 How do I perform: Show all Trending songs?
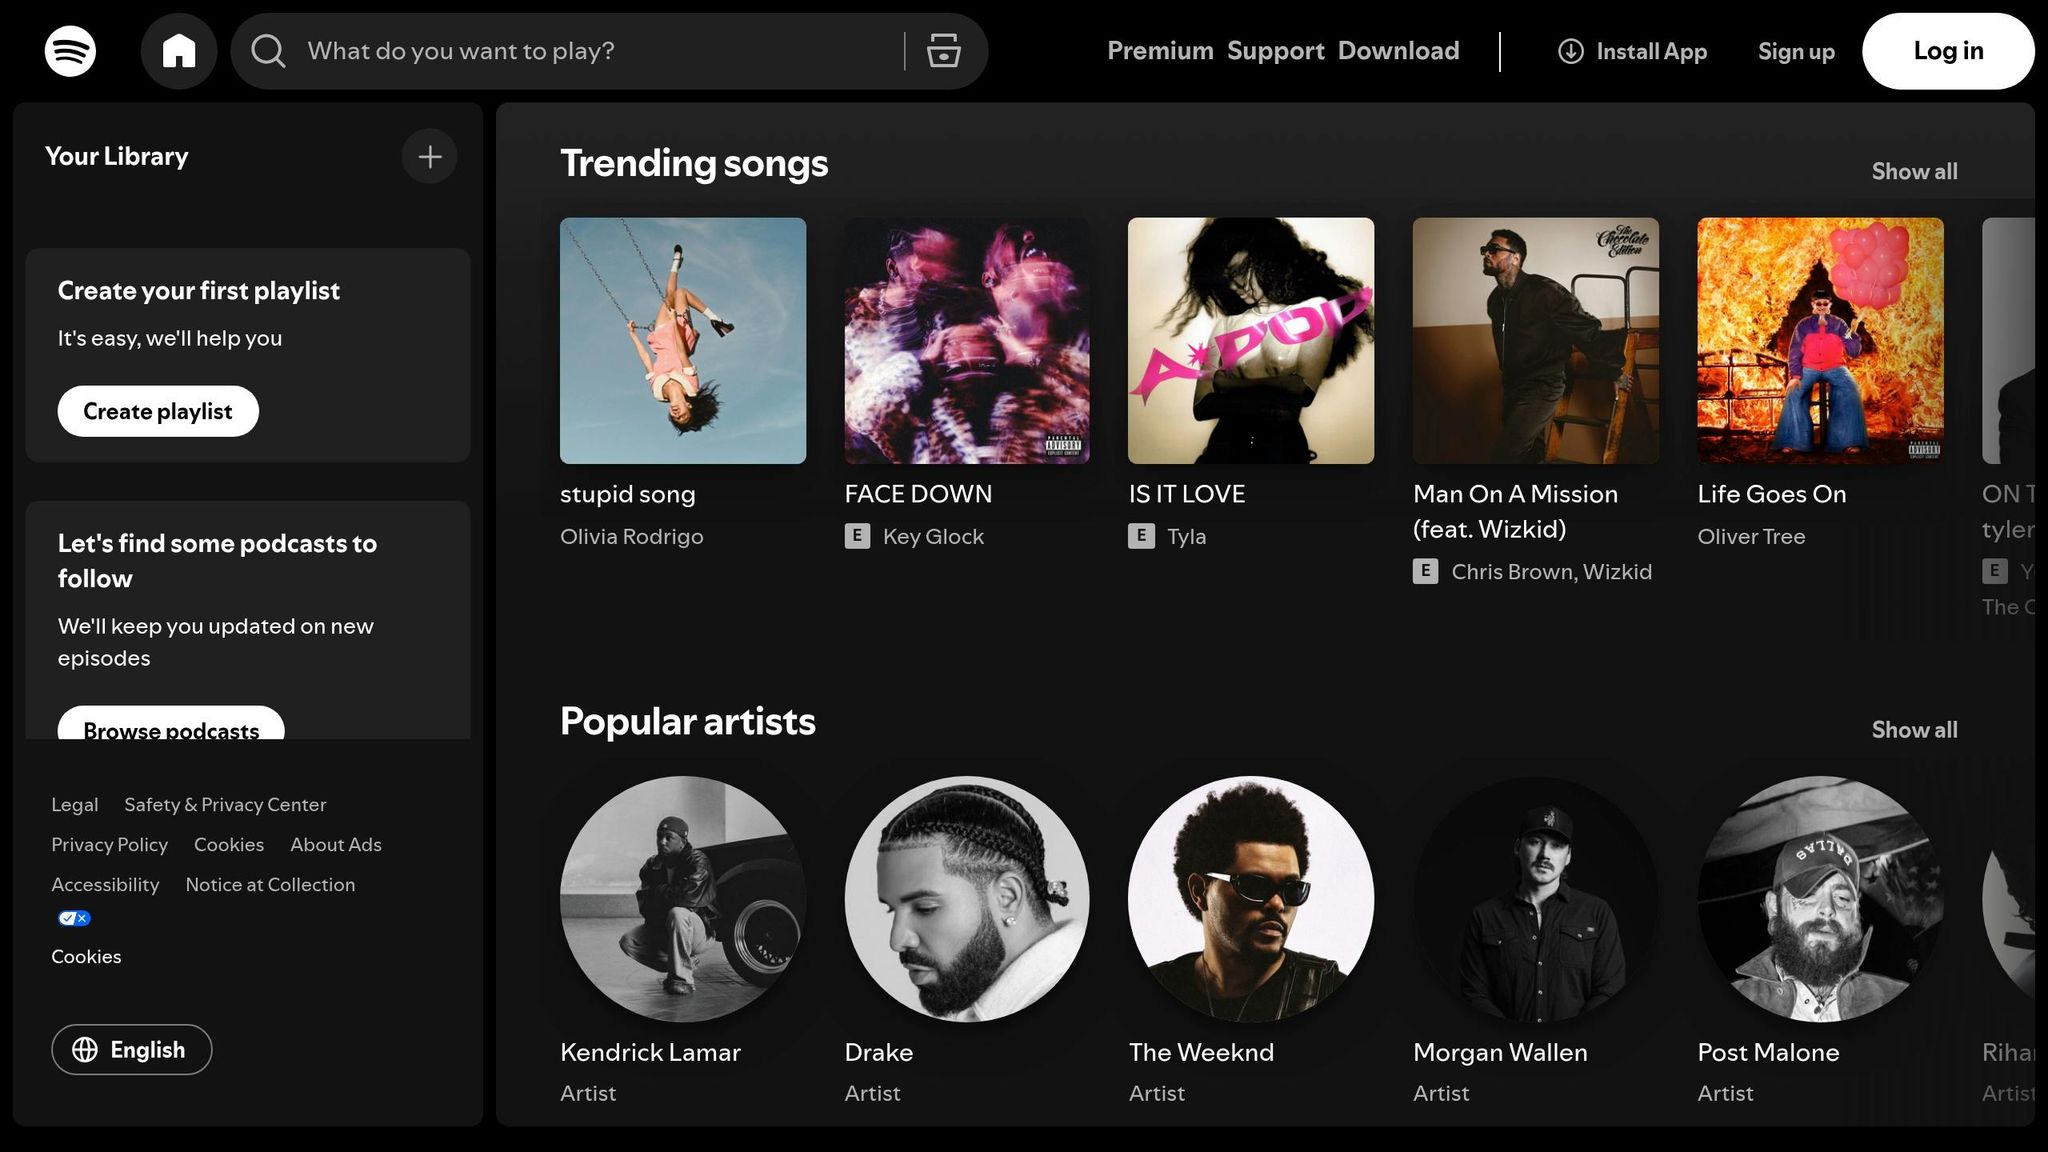click(x=1914, y=171)
